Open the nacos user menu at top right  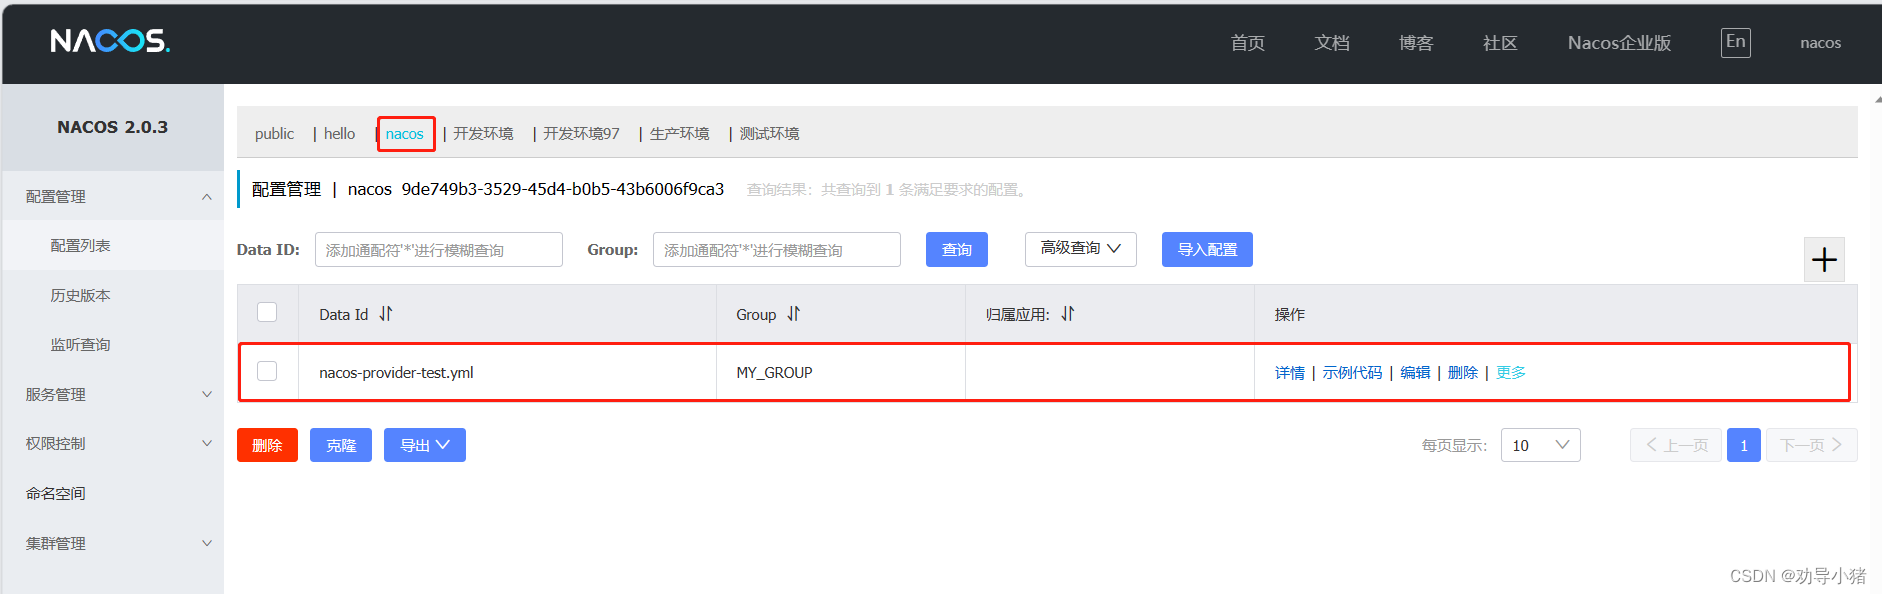point(1820,43)
